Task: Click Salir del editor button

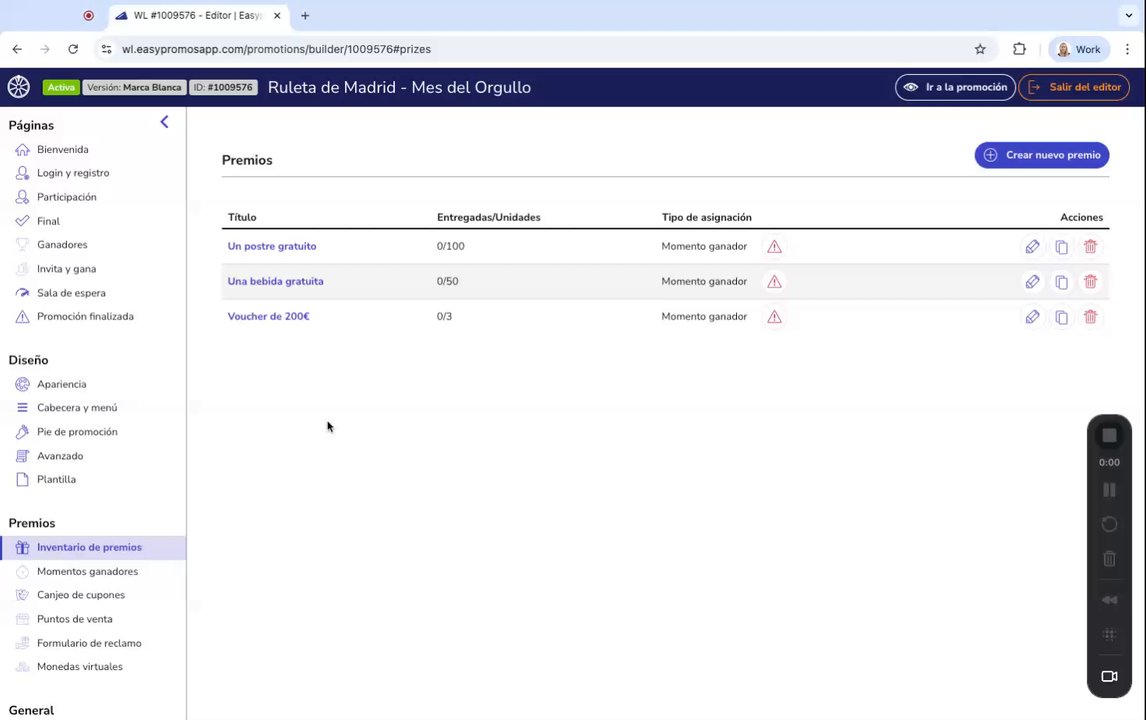Action: [1074, 87]
